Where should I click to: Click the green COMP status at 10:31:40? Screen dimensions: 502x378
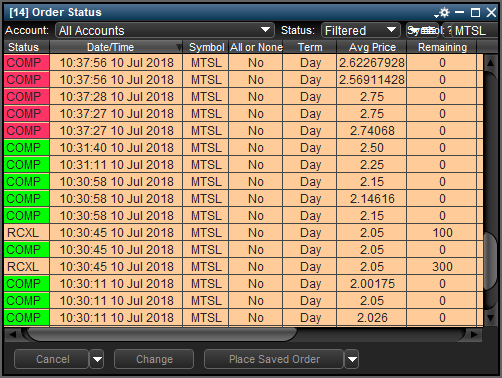(x=26, y=147)
